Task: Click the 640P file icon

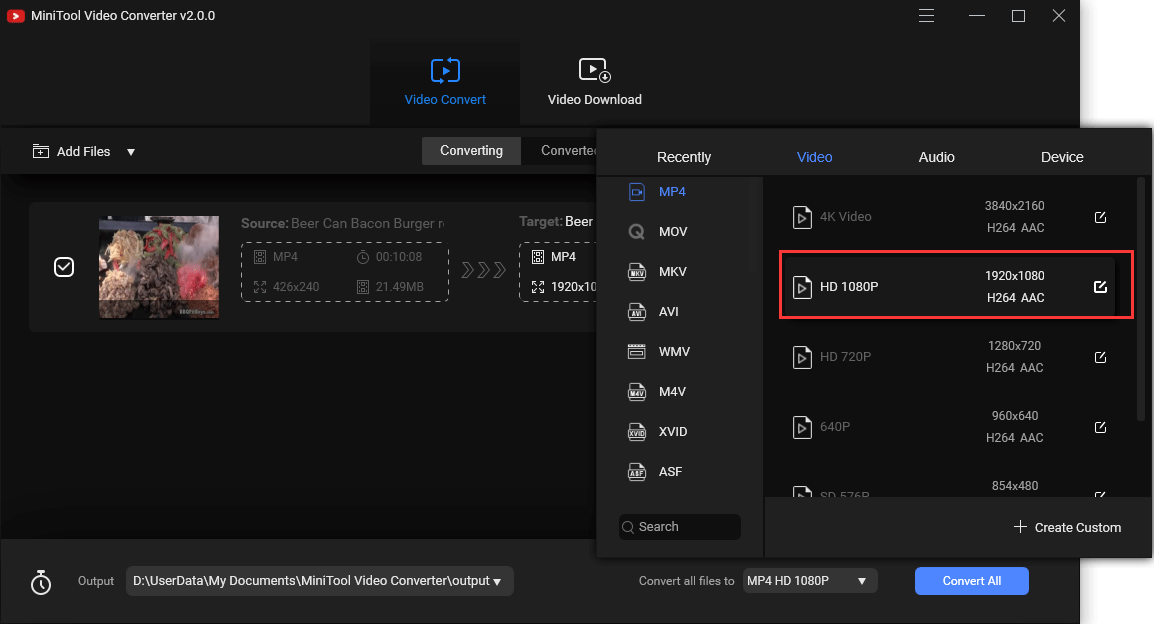Action: pos(801,427)
